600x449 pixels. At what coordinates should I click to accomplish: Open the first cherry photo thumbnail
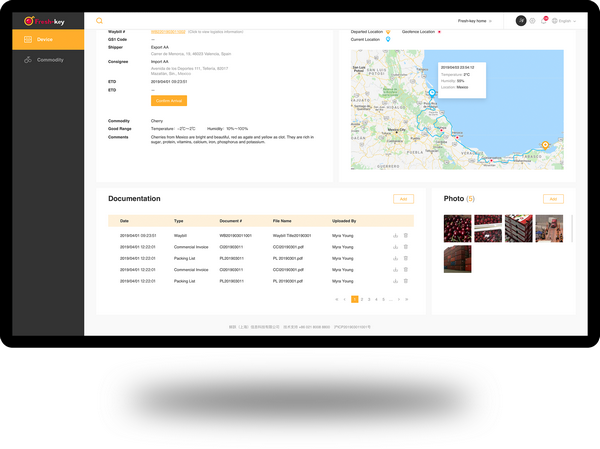click(x=457, y=228)
